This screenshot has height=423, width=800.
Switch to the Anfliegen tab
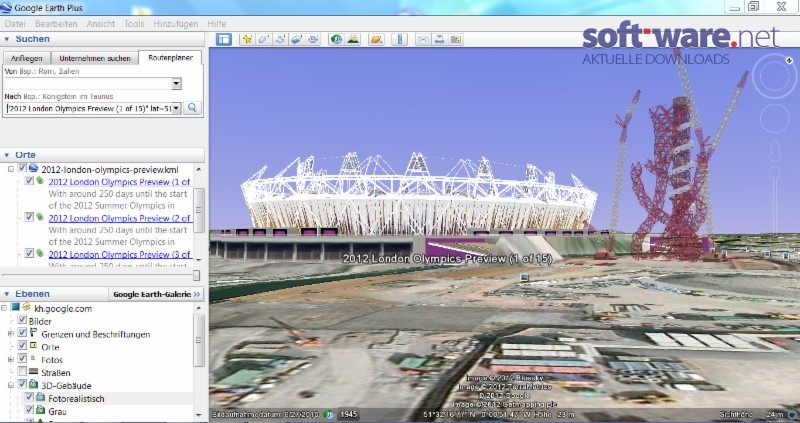click(x=27, y=58)
